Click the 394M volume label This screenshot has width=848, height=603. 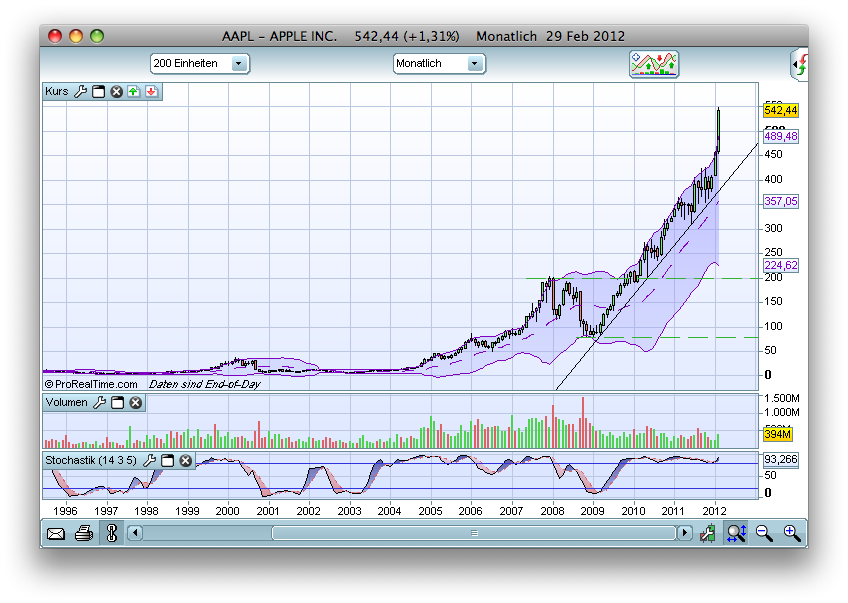point(778,434)
